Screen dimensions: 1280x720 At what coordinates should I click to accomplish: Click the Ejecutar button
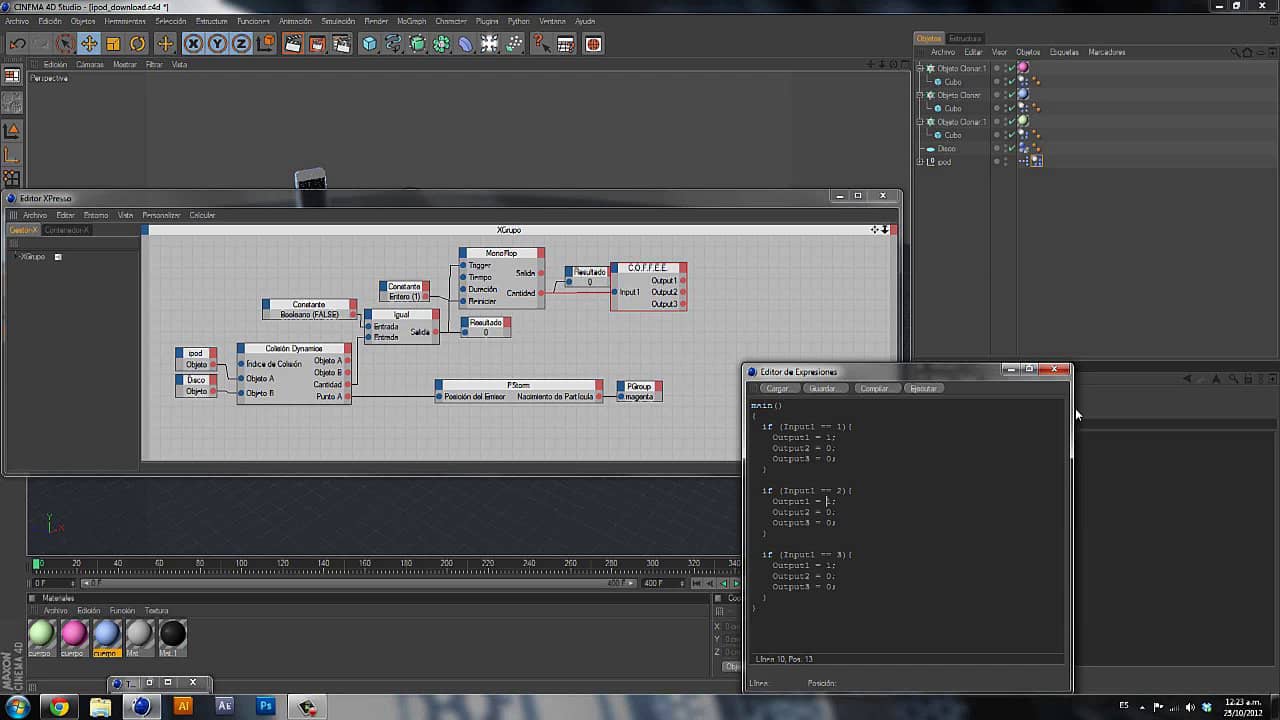[923, 388]
